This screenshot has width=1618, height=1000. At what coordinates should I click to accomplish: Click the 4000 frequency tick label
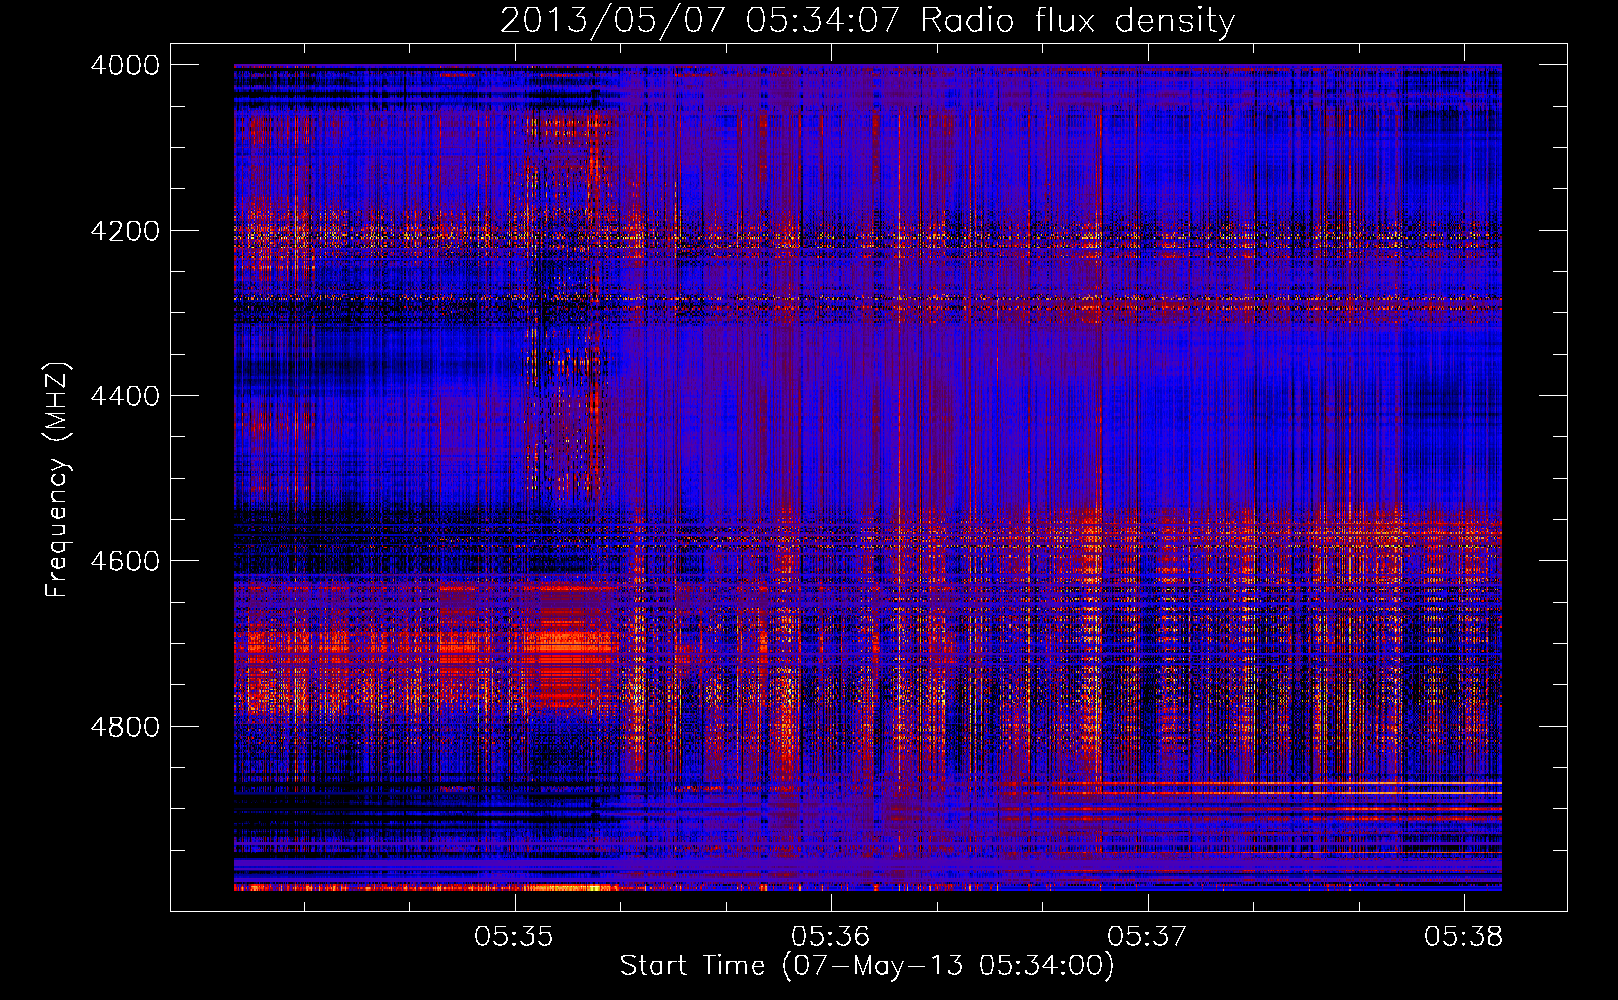[x=125, y=65]
